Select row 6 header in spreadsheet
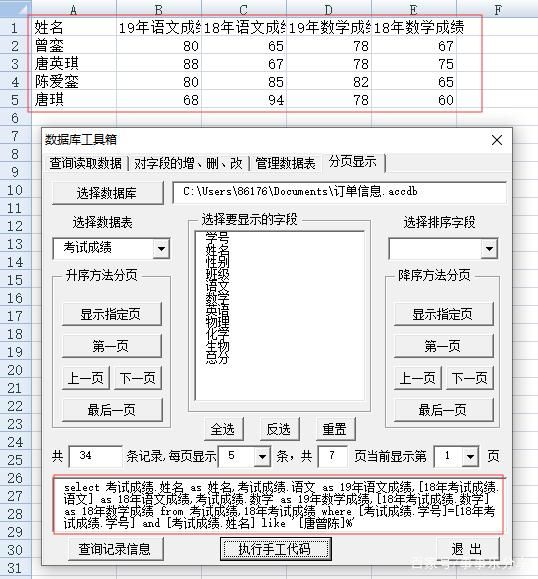Viewport: 538px width, 579px height. pos(15,118)
